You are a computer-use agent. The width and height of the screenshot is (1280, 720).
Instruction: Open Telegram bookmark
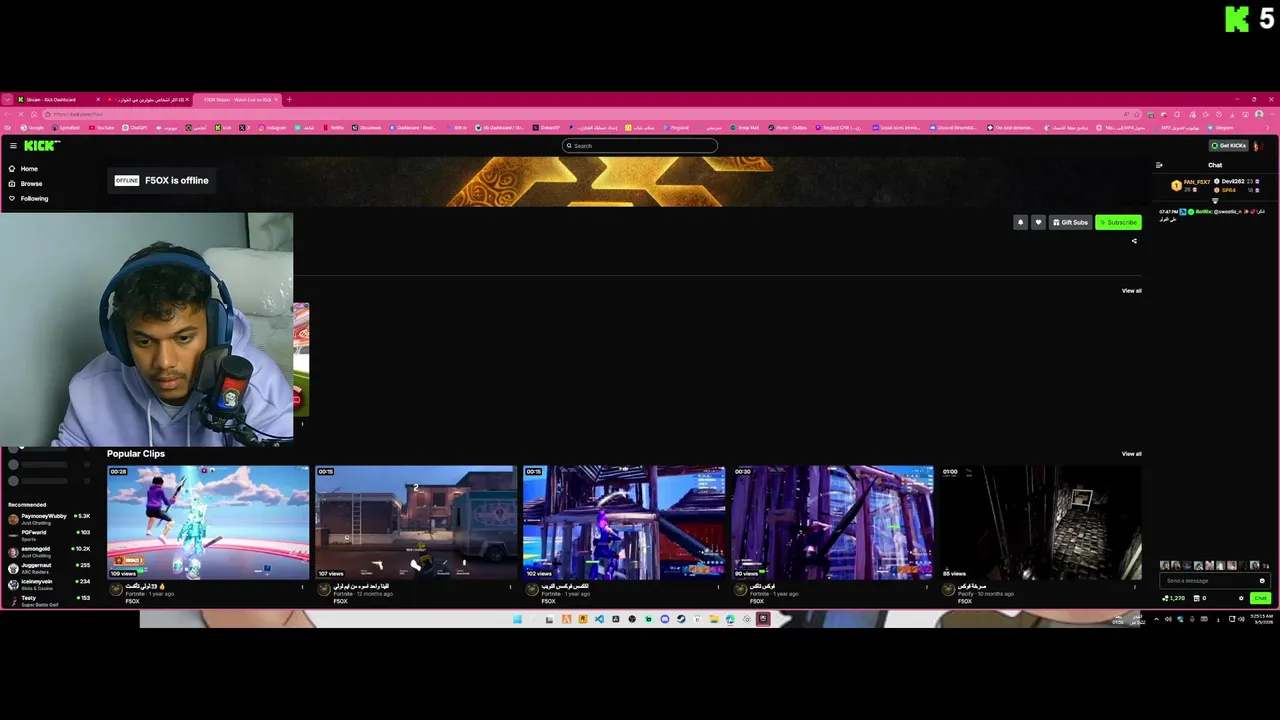click(x=1221, y=128)
